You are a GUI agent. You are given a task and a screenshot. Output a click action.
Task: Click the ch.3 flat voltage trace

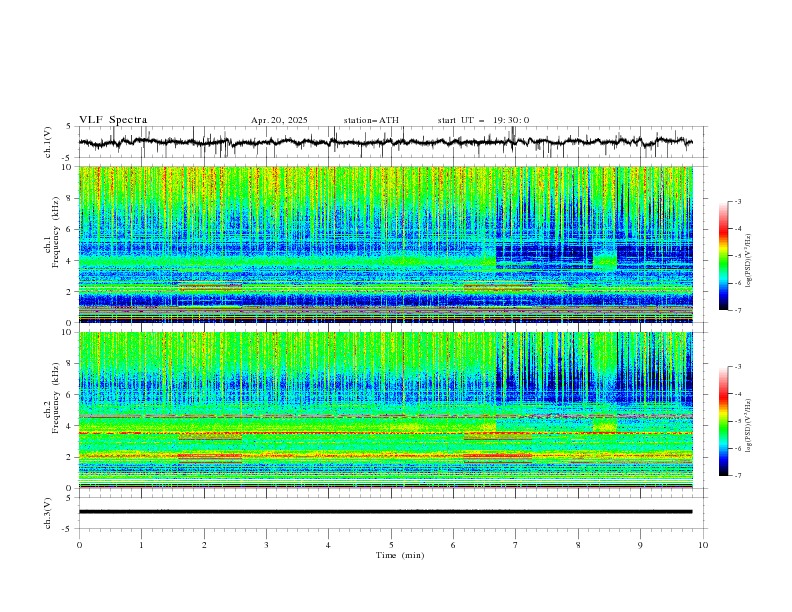point(385,512)
